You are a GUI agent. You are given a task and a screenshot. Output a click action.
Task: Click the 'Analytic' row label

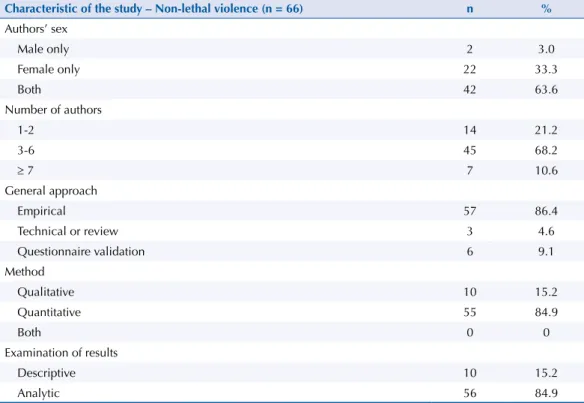click(x=38, y=393)
